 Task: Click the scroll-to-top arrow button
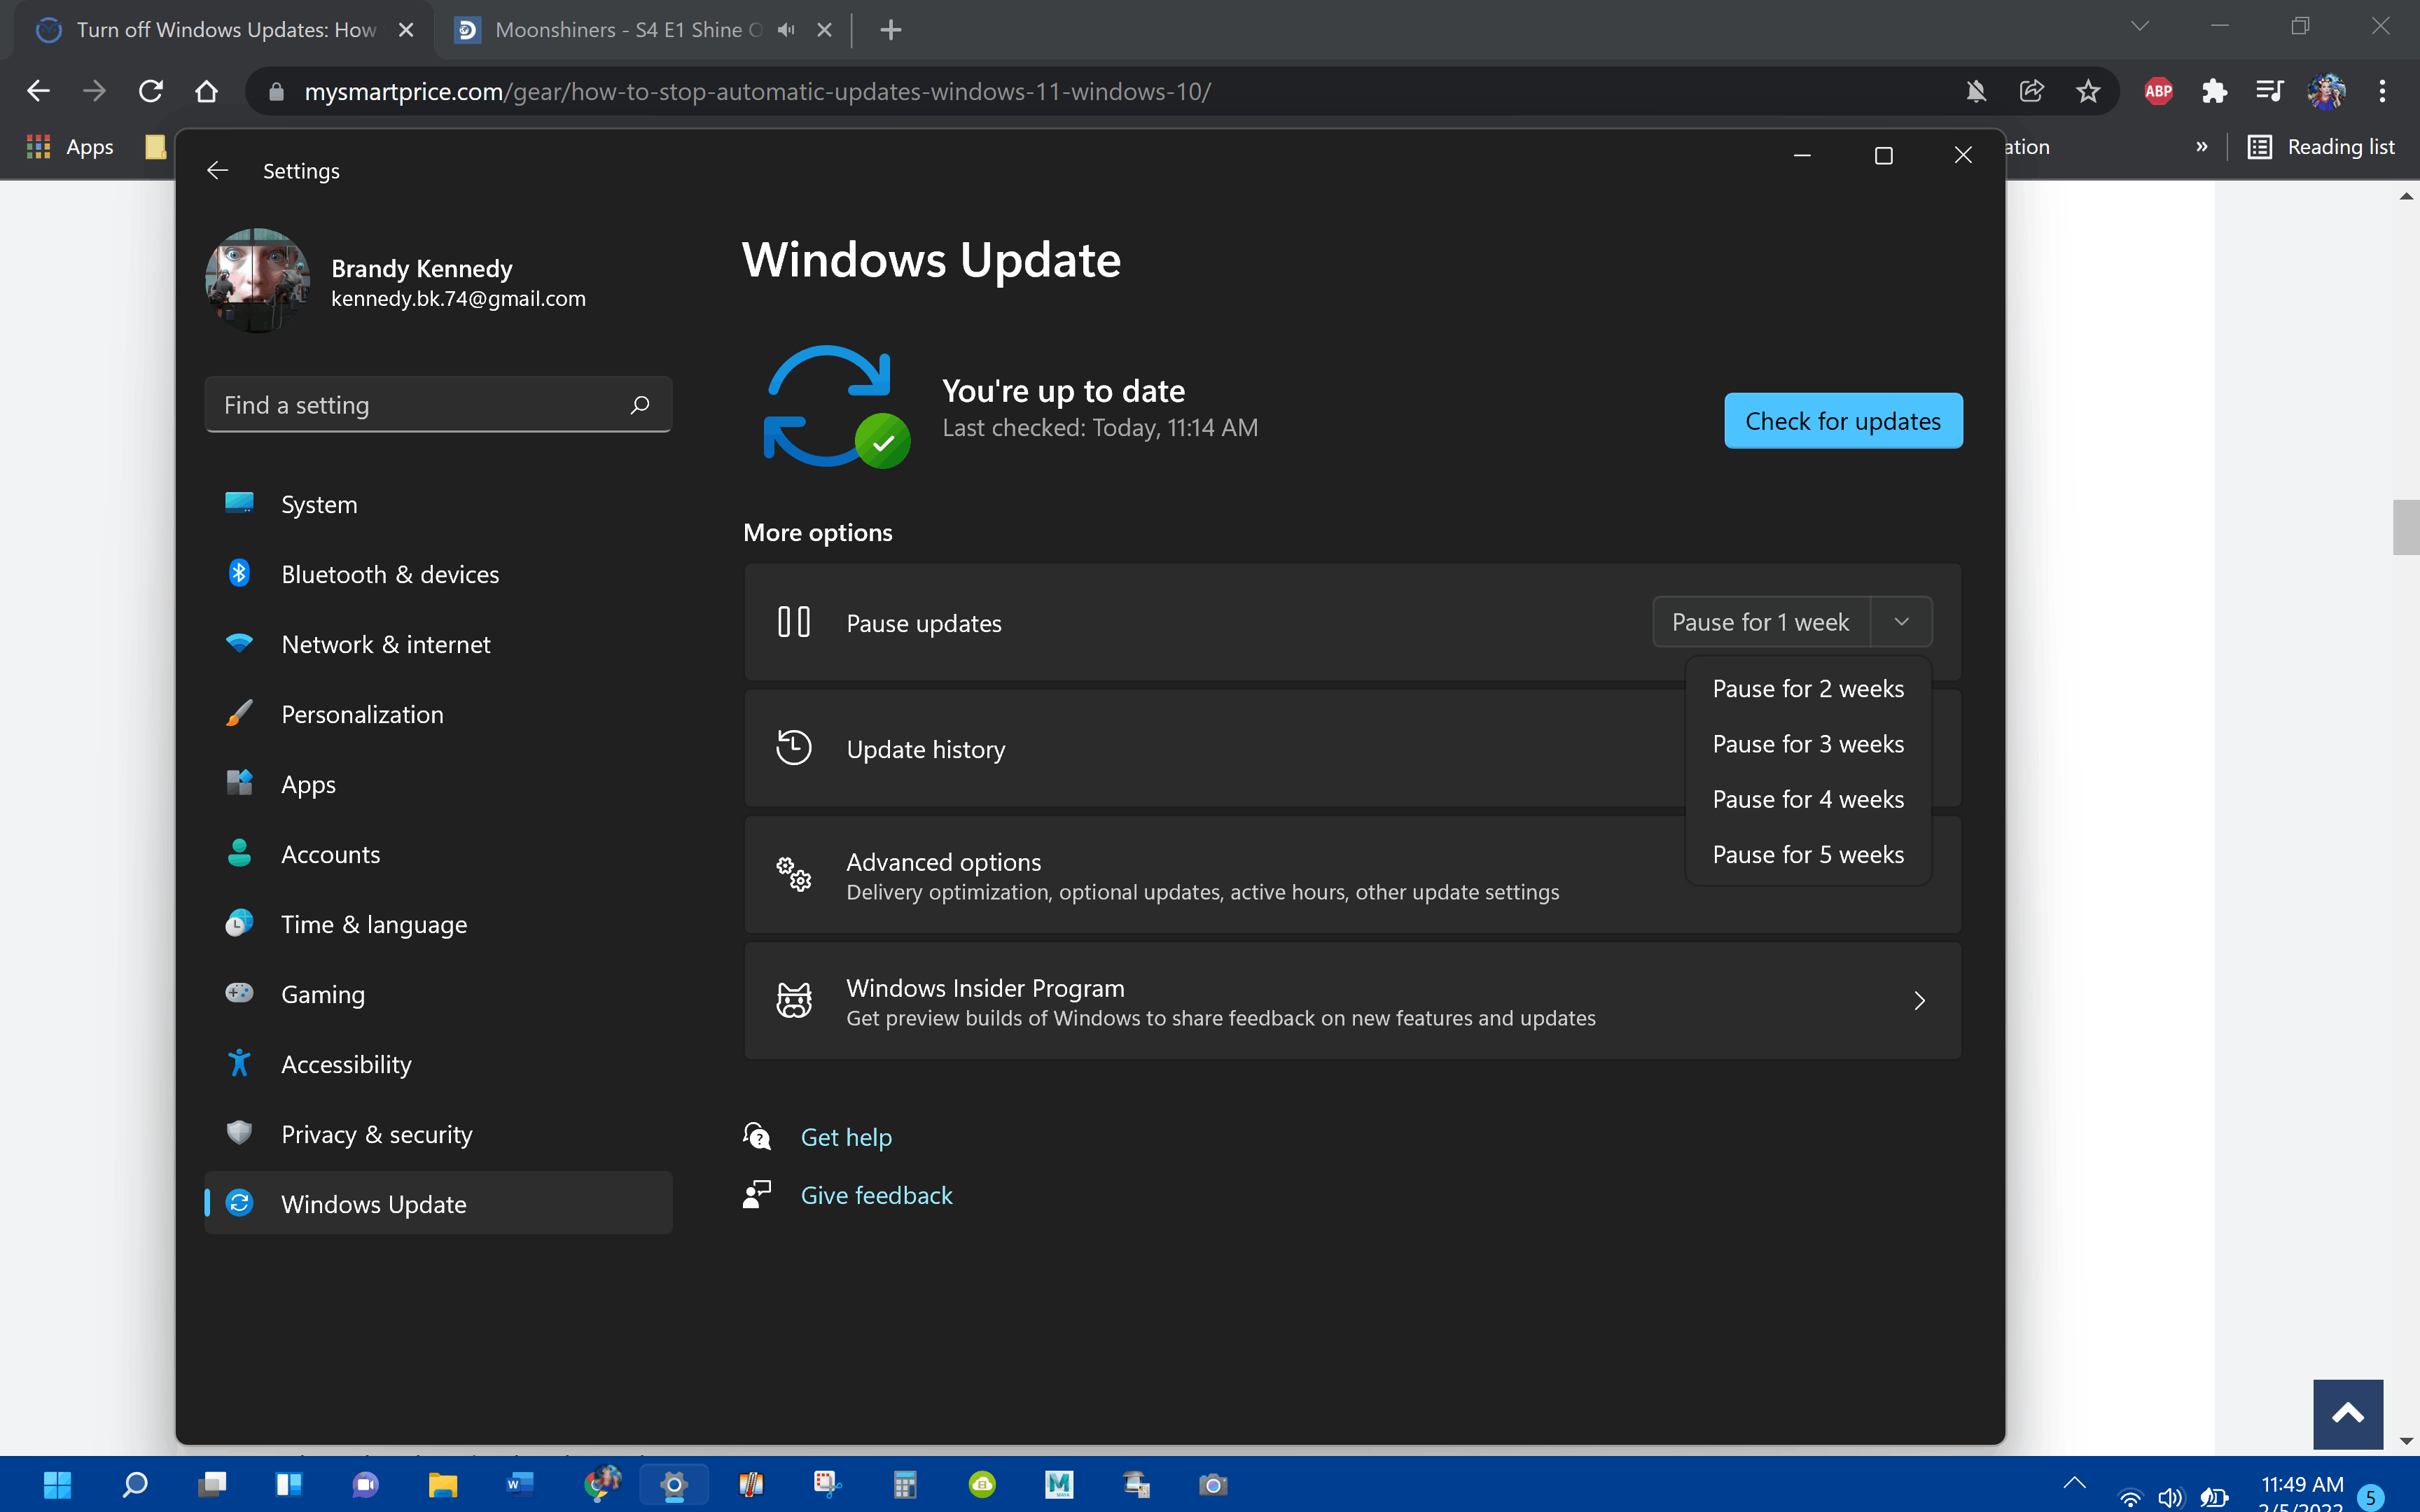[x=2347, y=1413]
